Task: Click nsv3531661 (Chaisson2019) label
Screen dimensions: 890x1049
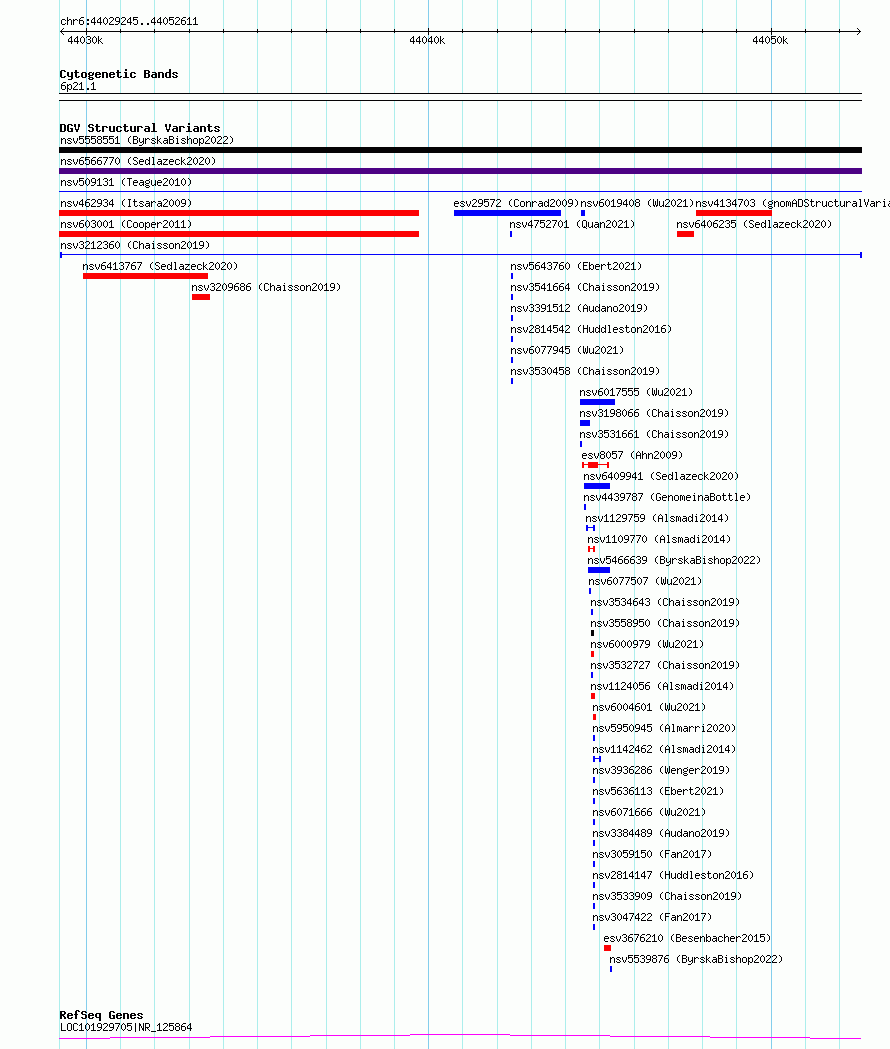Action: (654, 434)
